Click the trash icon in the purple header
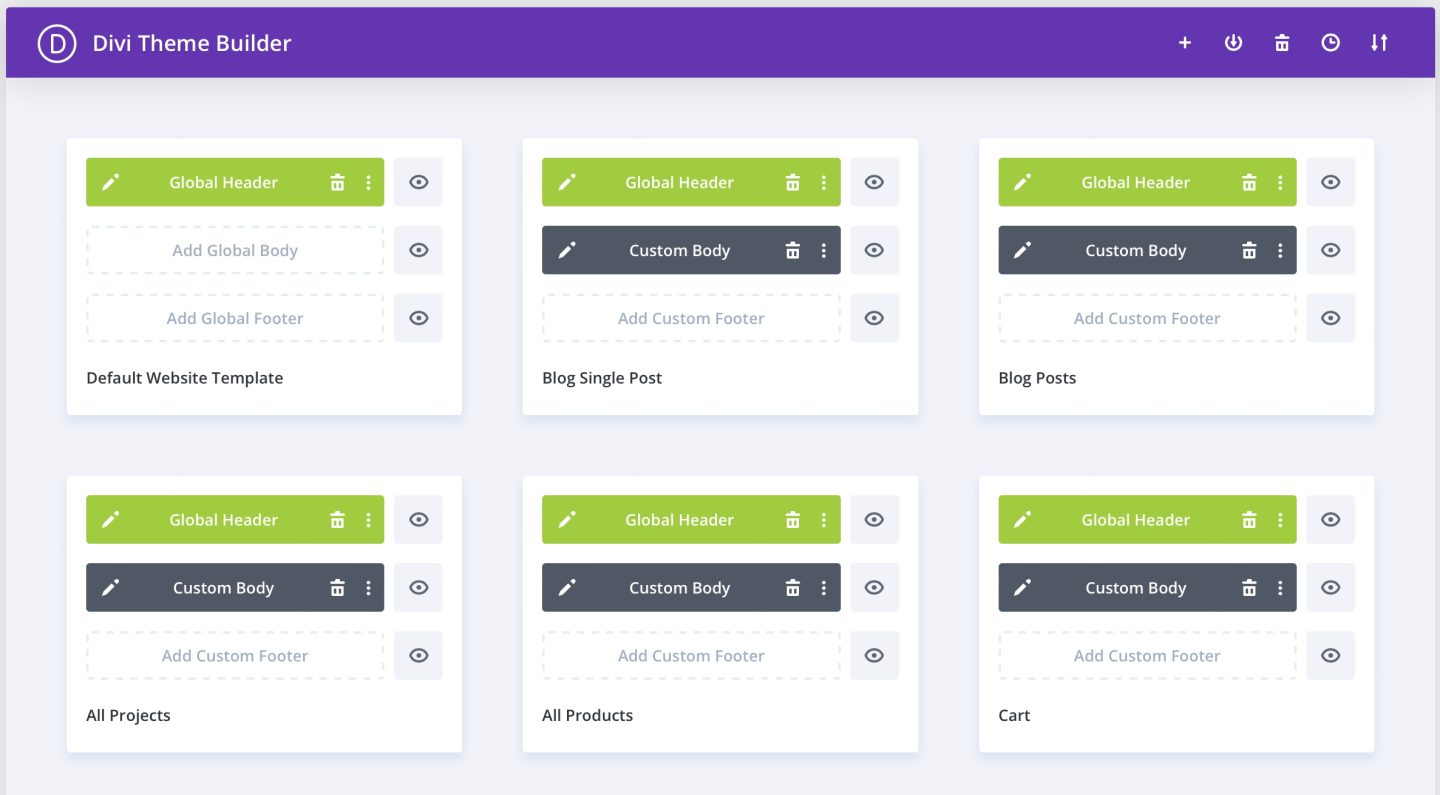This screenshot has width=1440, height=795. [x=1282, y=43]
